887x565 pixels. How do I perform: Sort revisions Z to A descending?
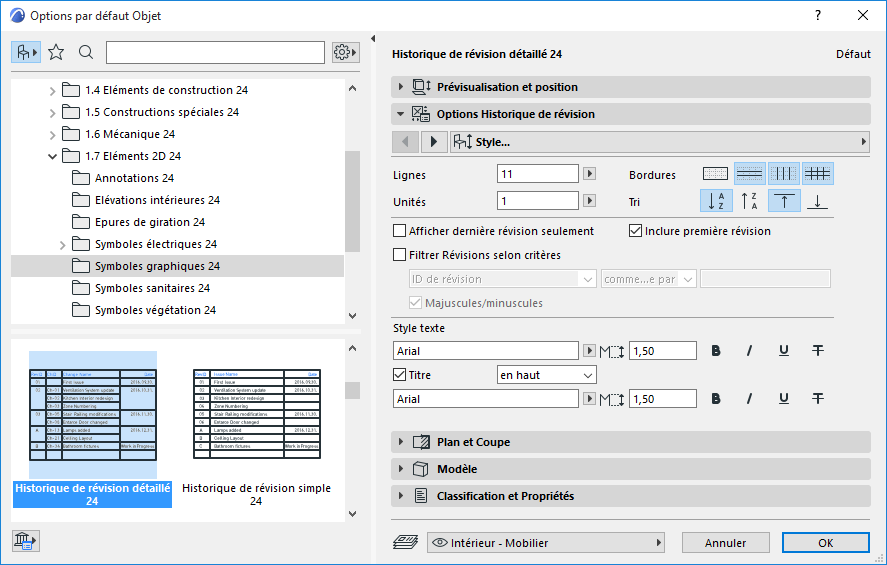coord(750,201)
